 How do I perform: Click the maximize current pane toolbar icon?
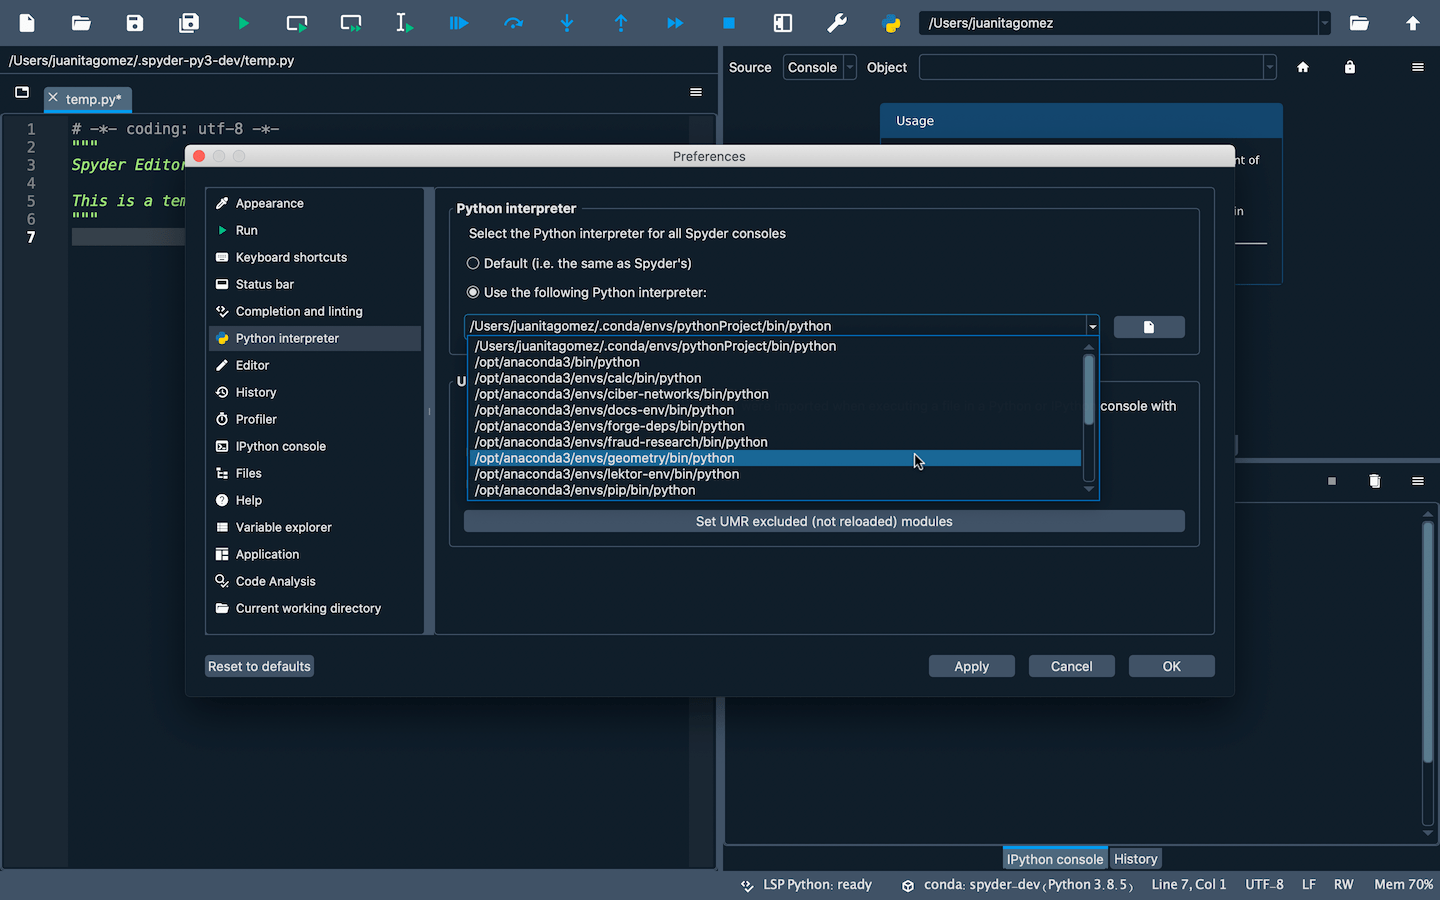(783, 22)
